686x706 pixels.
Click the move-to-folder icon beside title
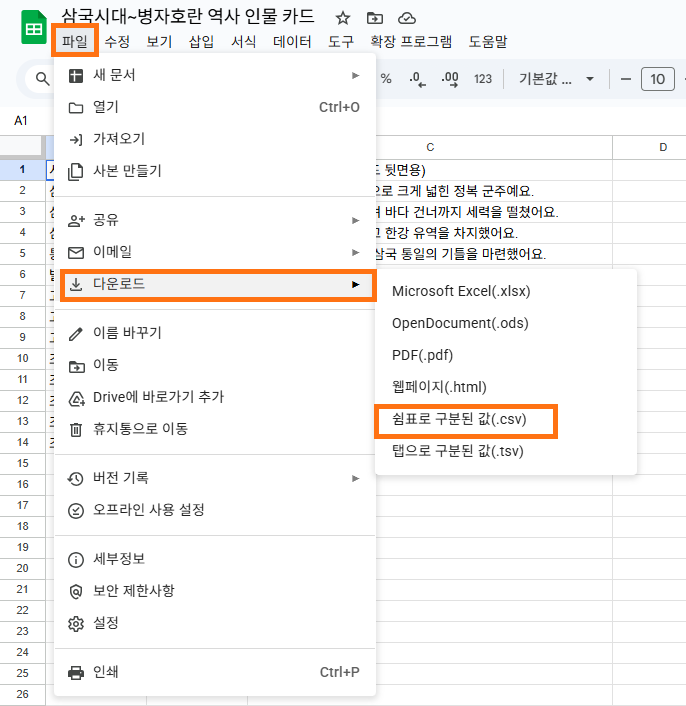coord(375,18)
